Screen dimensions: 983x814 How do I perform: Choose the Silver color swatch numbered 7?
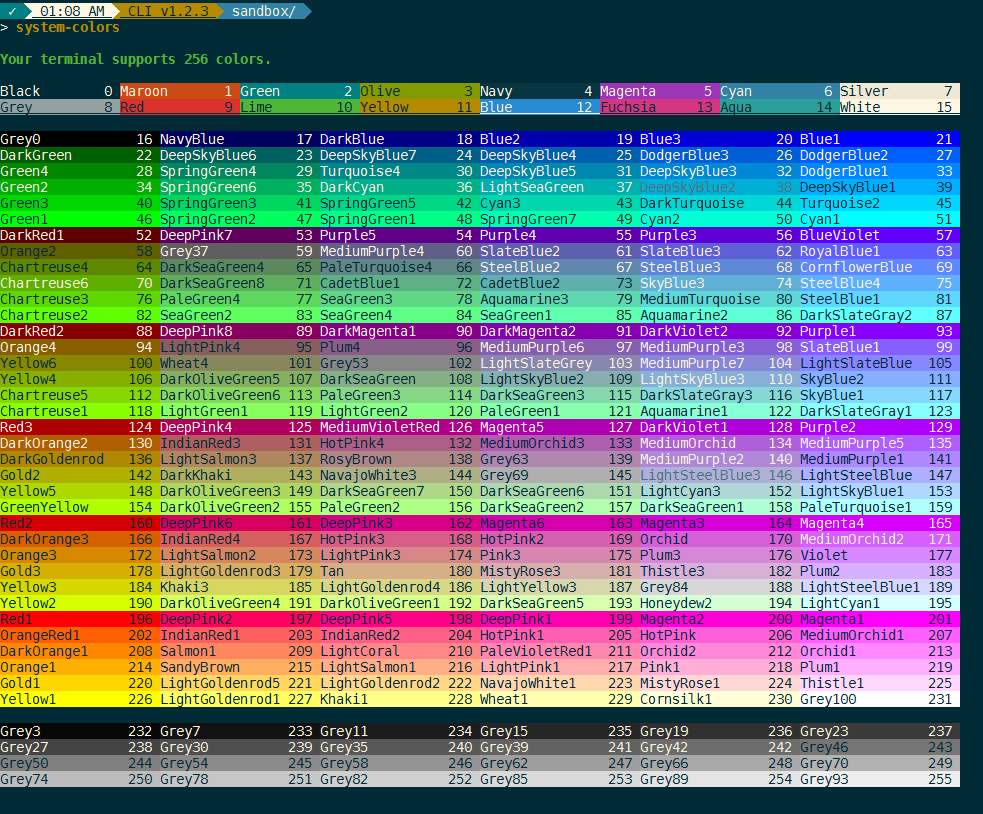[899, 92]
